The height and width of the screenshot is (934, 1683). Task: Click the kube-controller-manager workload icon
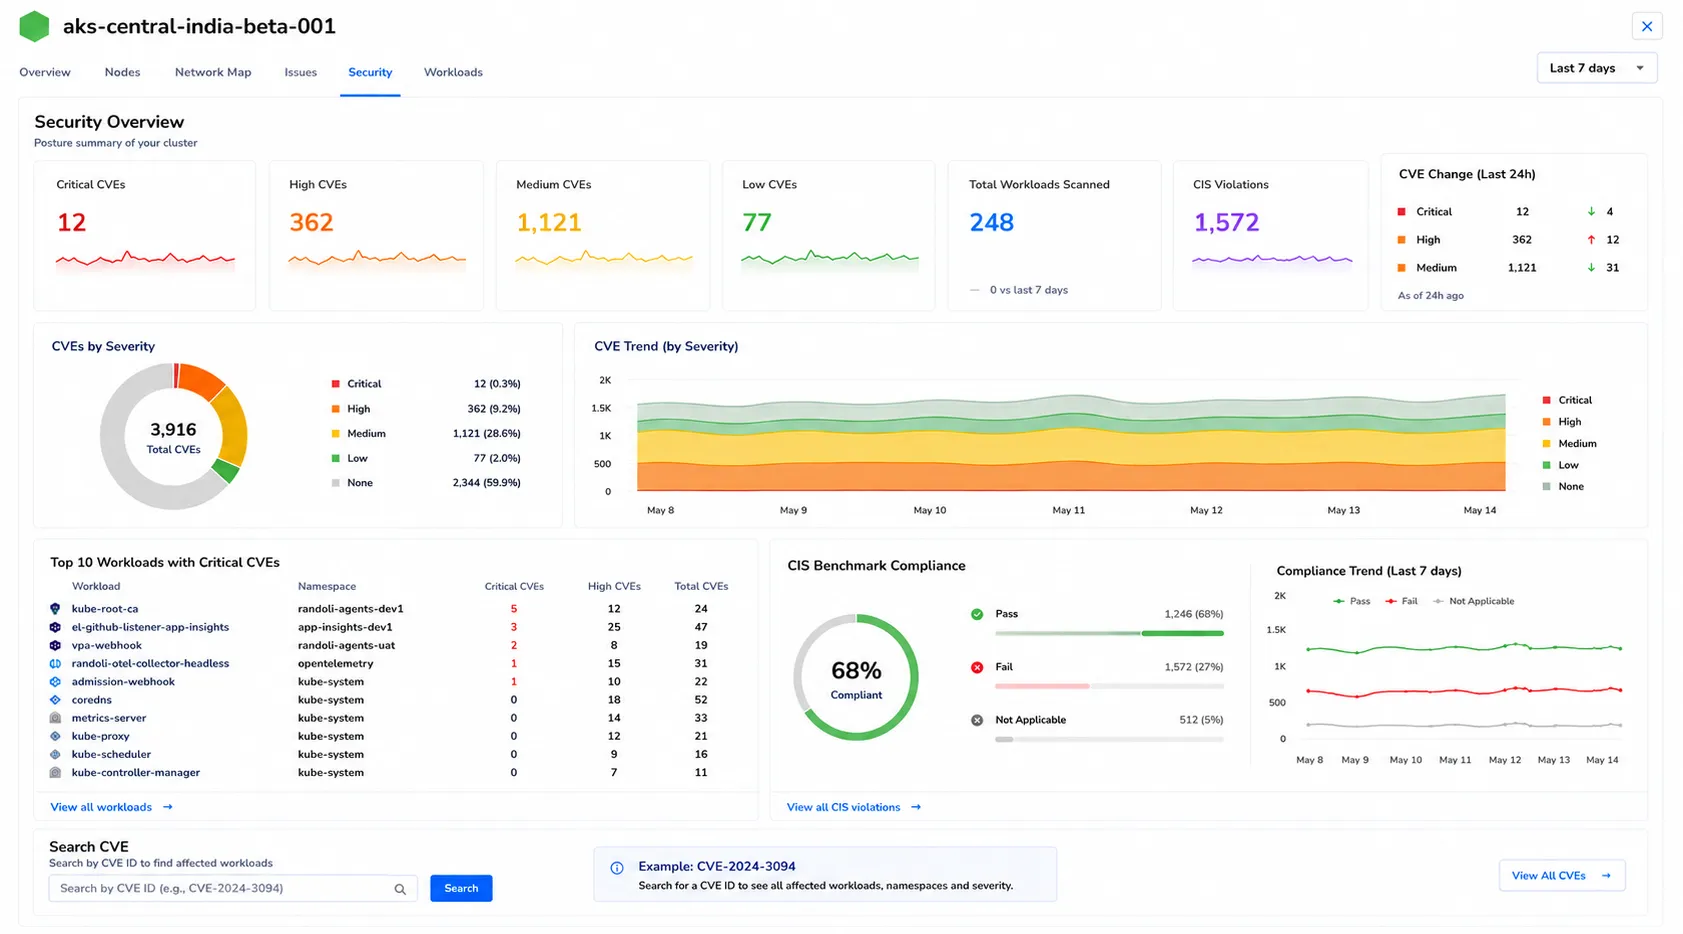[55, 773]
